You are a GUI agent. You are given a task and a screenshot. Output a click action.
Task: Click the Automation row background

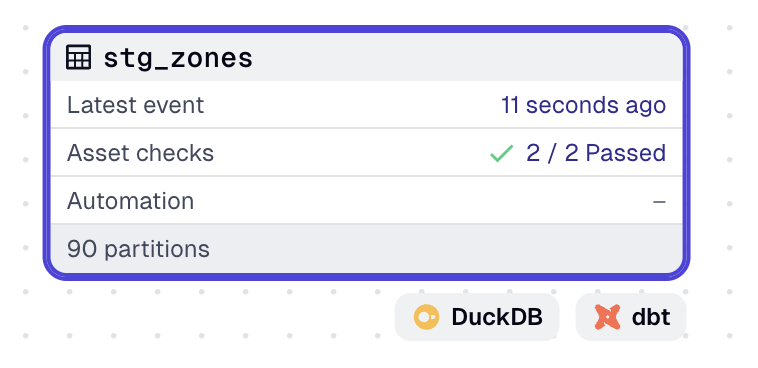point(366,201)
